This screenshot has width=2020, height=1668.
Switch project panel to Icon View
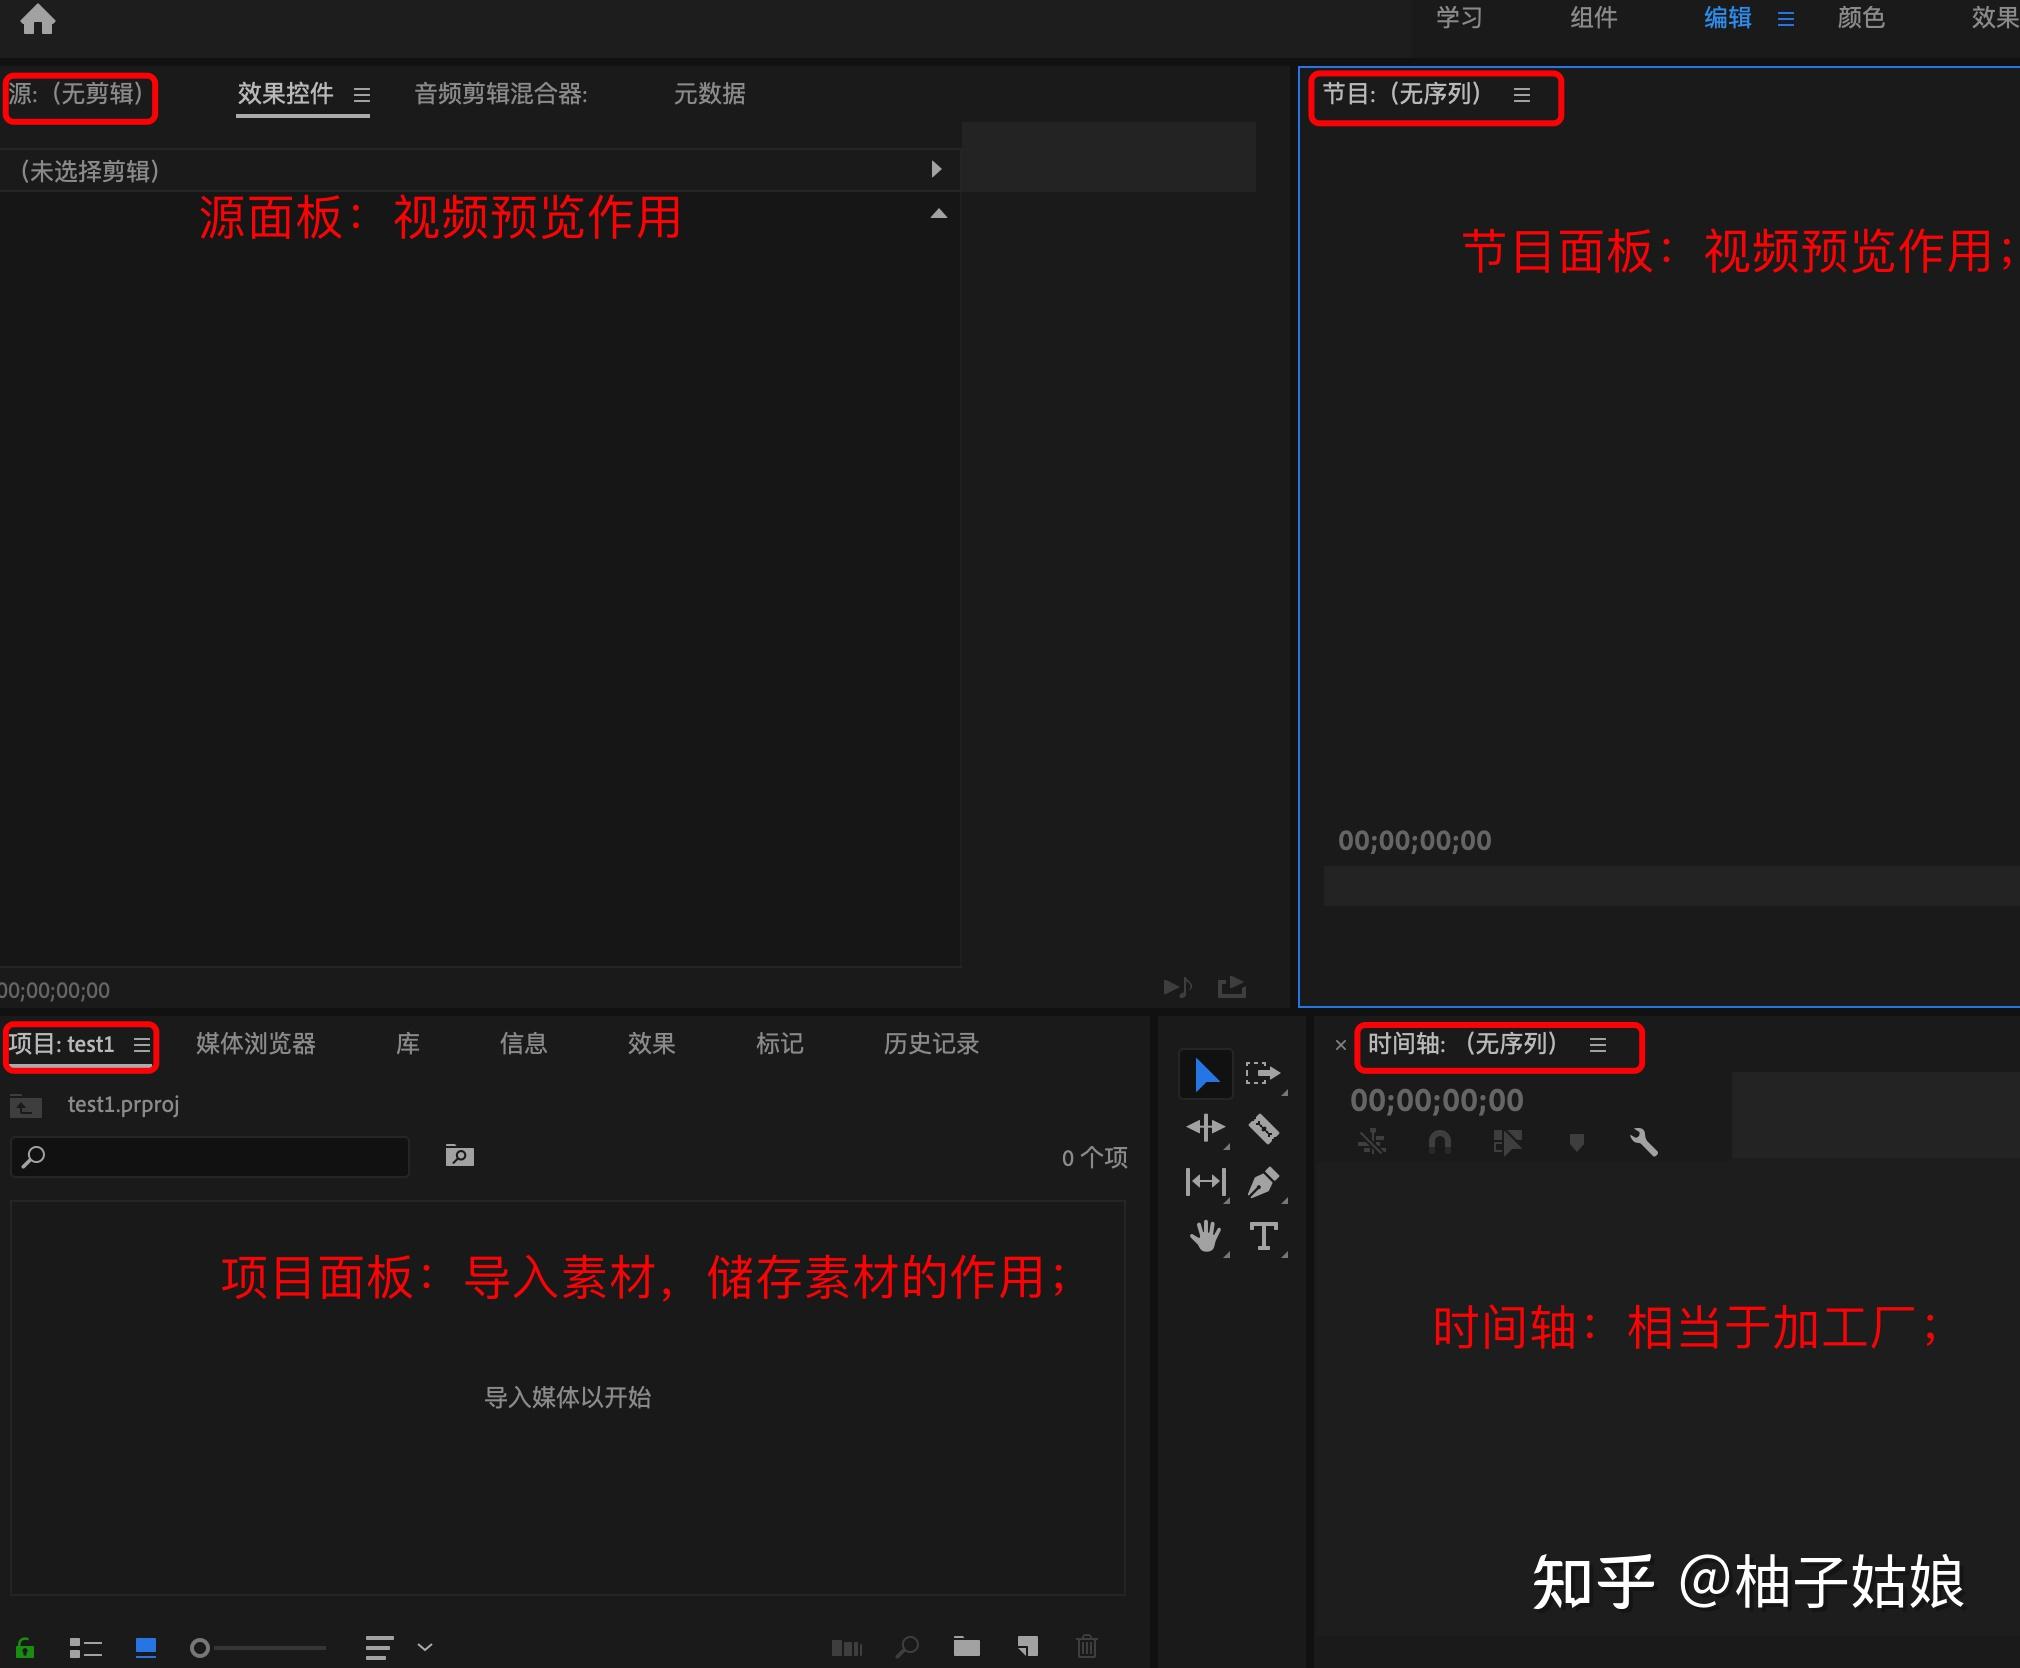(x=146, y=1647)
